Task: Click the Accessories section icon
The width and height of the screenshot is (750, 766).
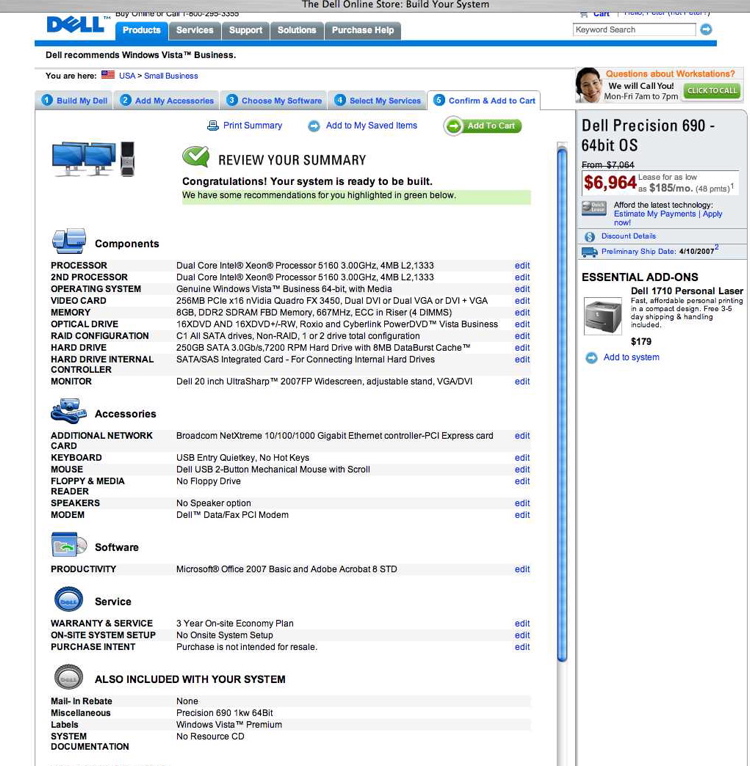Action: pos(69,411)
